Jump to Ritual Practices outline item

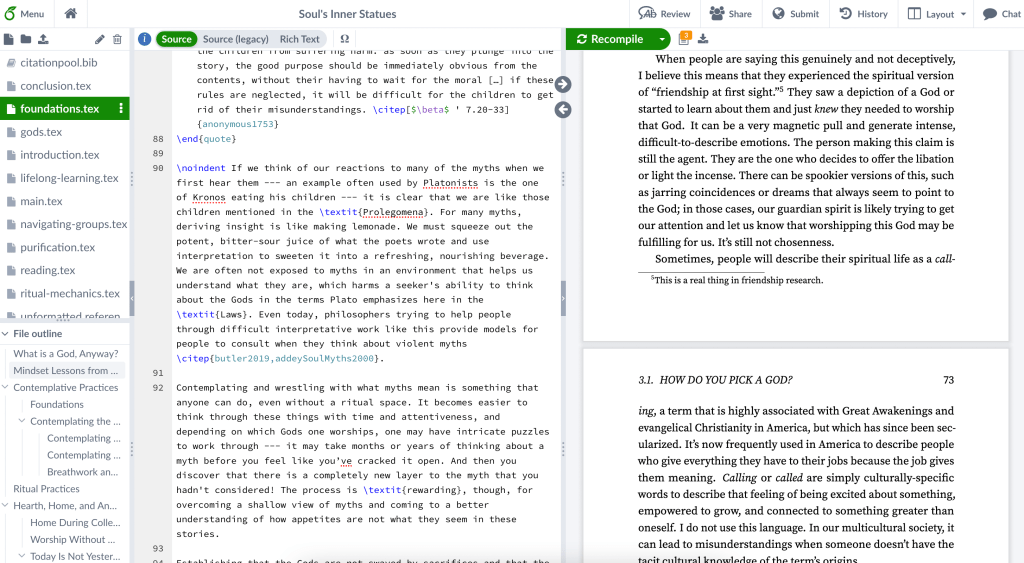tap(46, 489)
